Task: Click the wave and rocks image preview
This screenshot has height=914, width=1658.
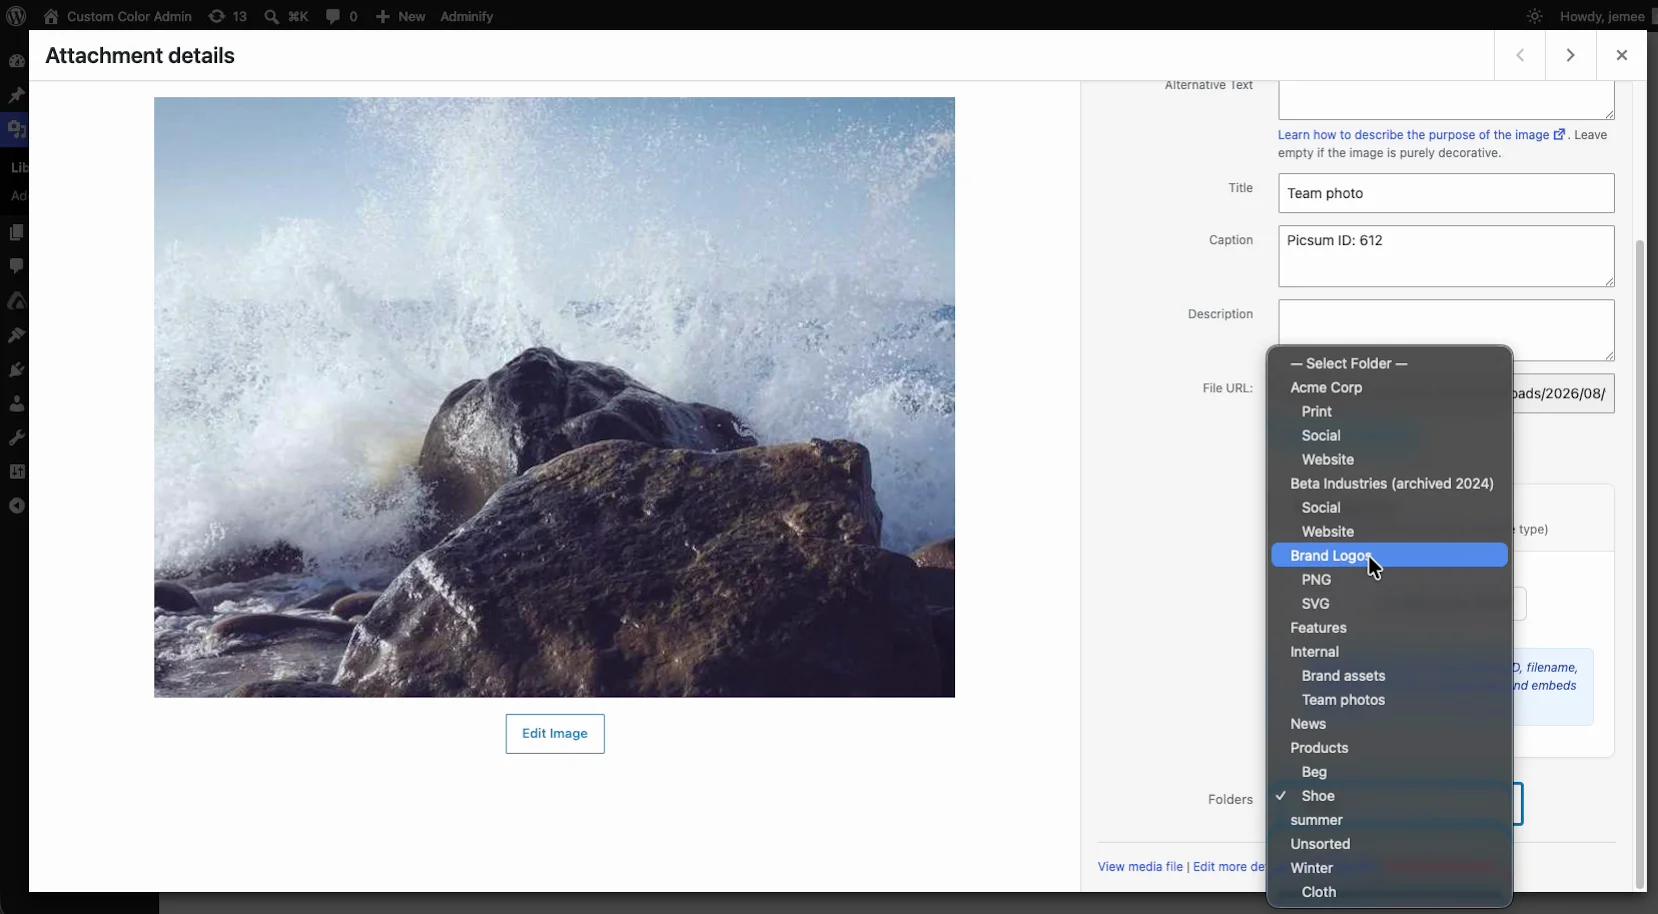Action: tap(554, 397)
